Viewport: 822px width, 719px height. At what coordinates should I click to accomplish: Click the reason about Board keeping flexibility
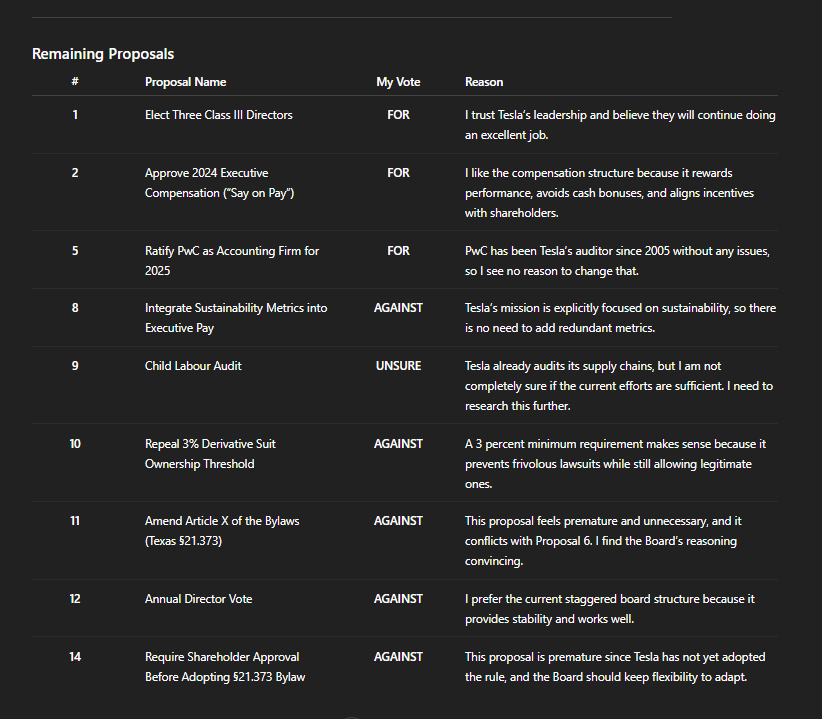[615, 667]
